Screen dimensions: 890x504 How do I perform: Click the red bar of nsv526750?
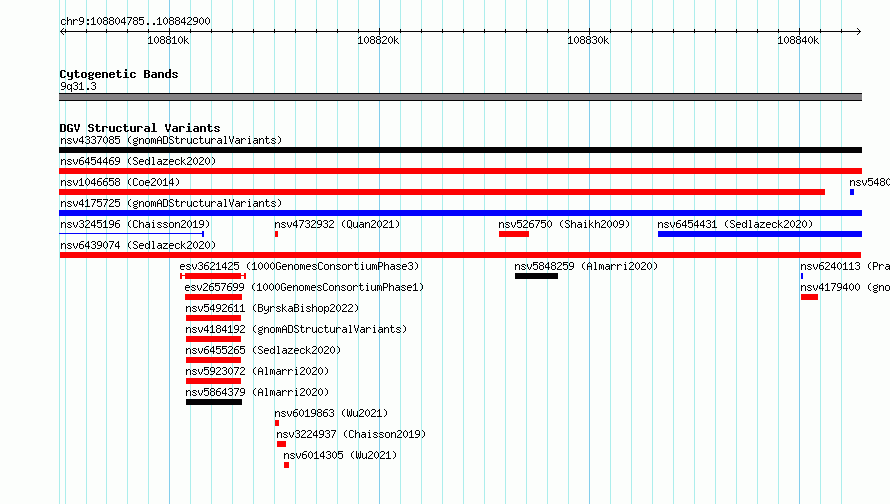tap(514, 234)
